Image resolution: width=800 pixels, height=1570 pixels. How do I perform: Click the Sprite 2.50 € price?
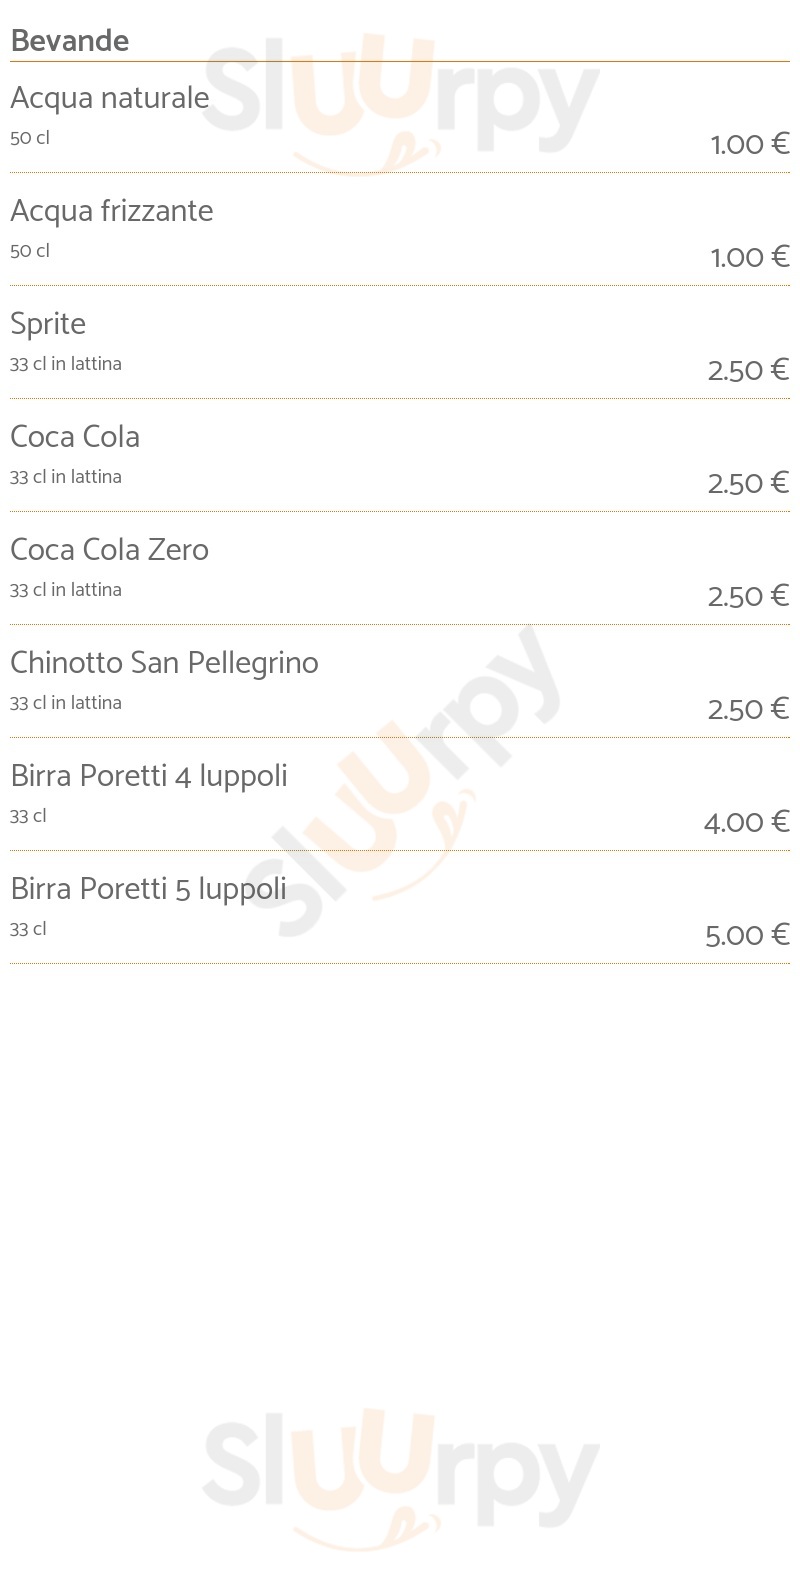(748, 370)
